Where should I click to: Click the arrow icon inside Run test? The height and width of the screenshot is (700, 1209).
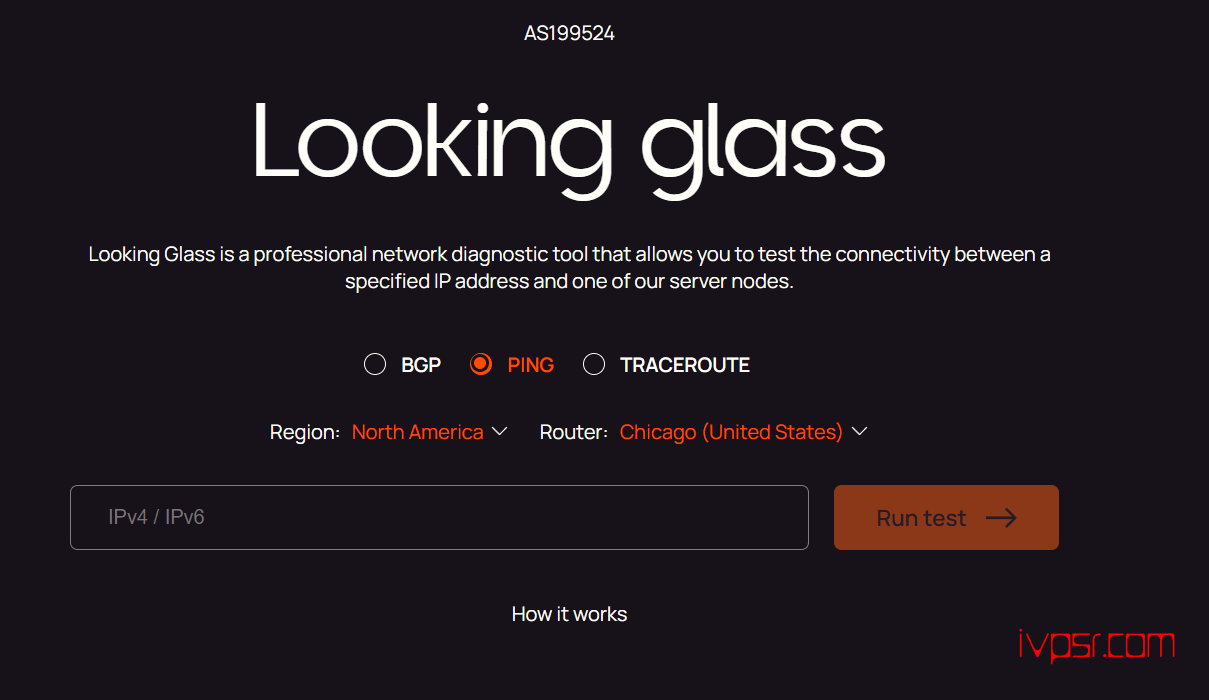click(1001, 517)
